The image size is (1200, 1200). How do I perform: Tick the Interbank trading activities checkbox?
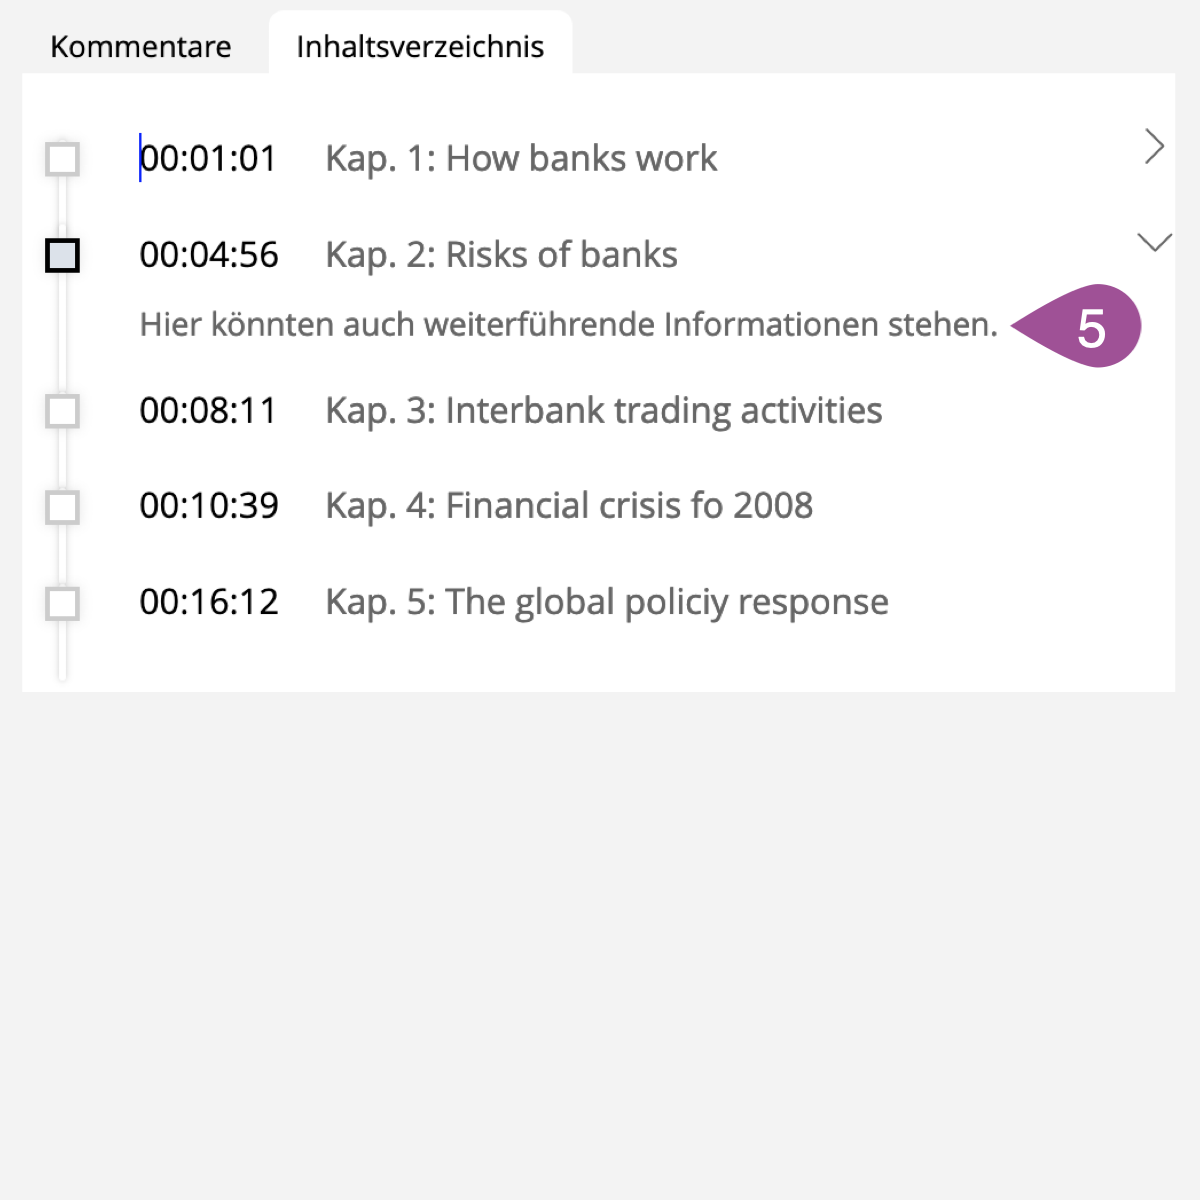[63, 411]
